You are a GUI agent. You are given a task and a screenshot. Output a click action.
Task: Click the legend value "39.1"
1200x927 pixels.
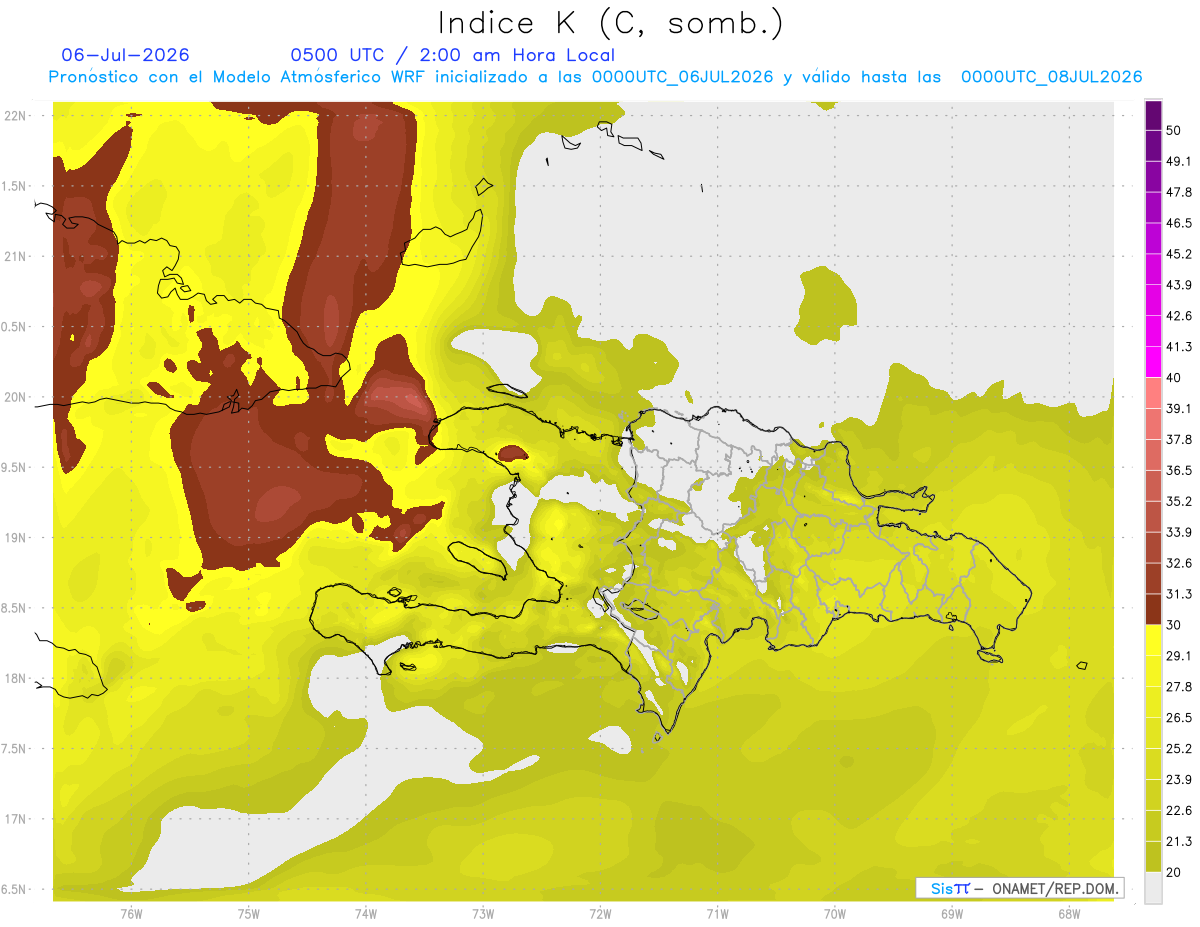coord(1179,408)
